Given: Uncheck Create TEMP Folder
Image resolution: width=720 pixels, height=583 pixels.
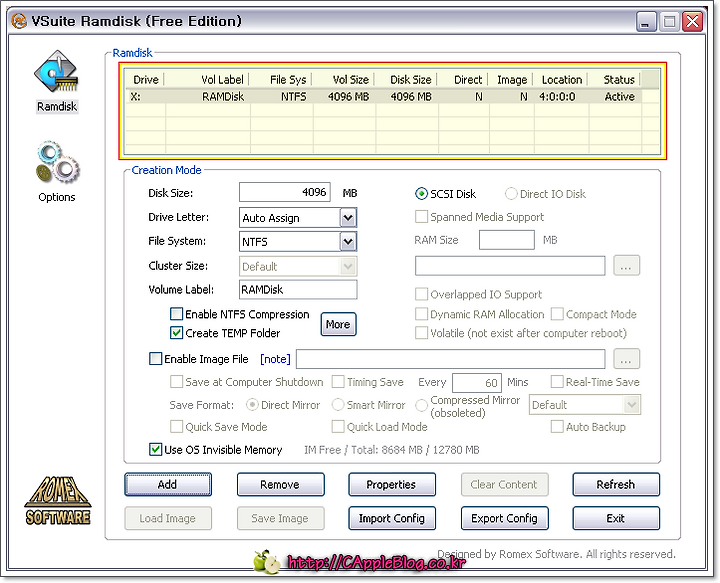Looking at the screenshot, I should [x=176, y=333].
